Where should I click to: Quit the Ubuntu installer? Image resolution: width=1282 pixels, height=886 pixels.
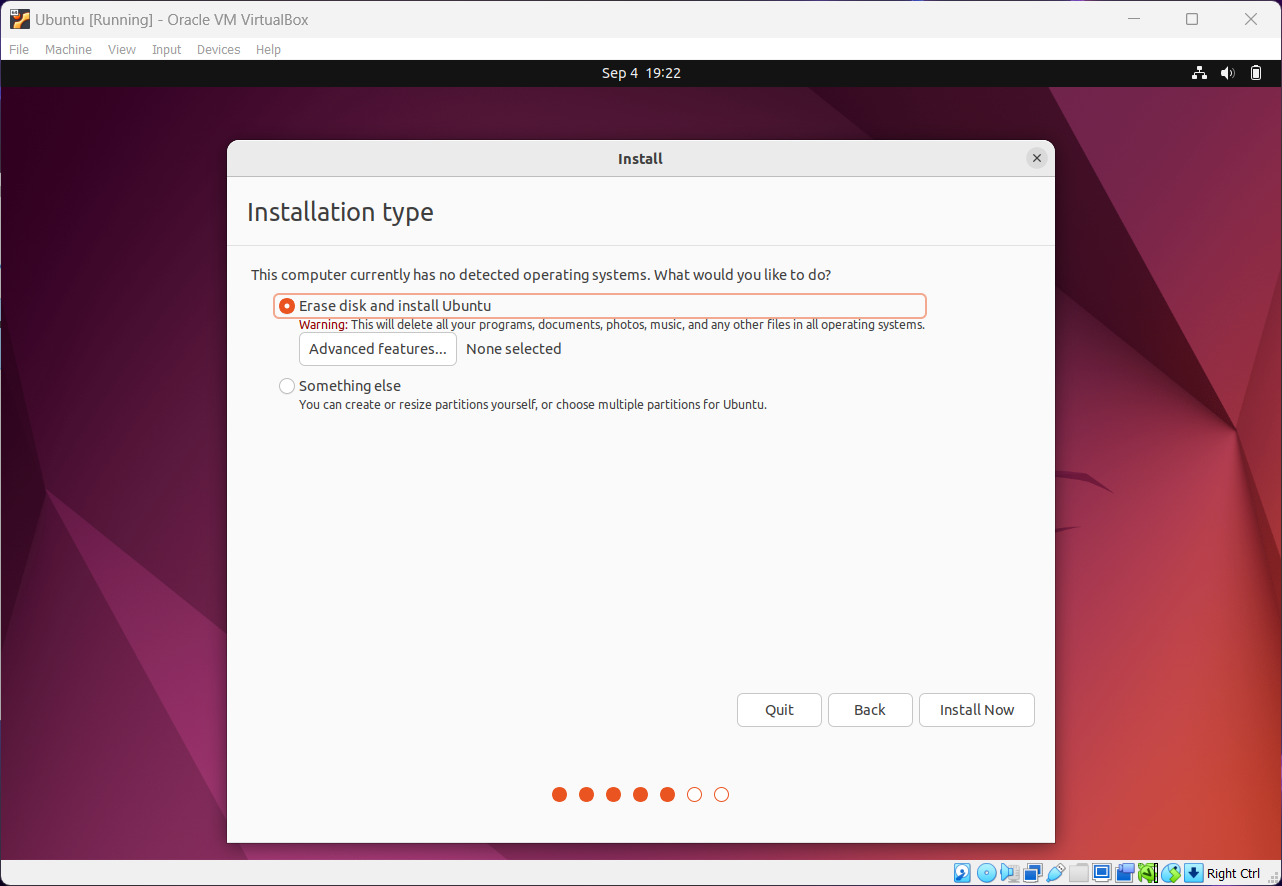(x=779, y=710)
